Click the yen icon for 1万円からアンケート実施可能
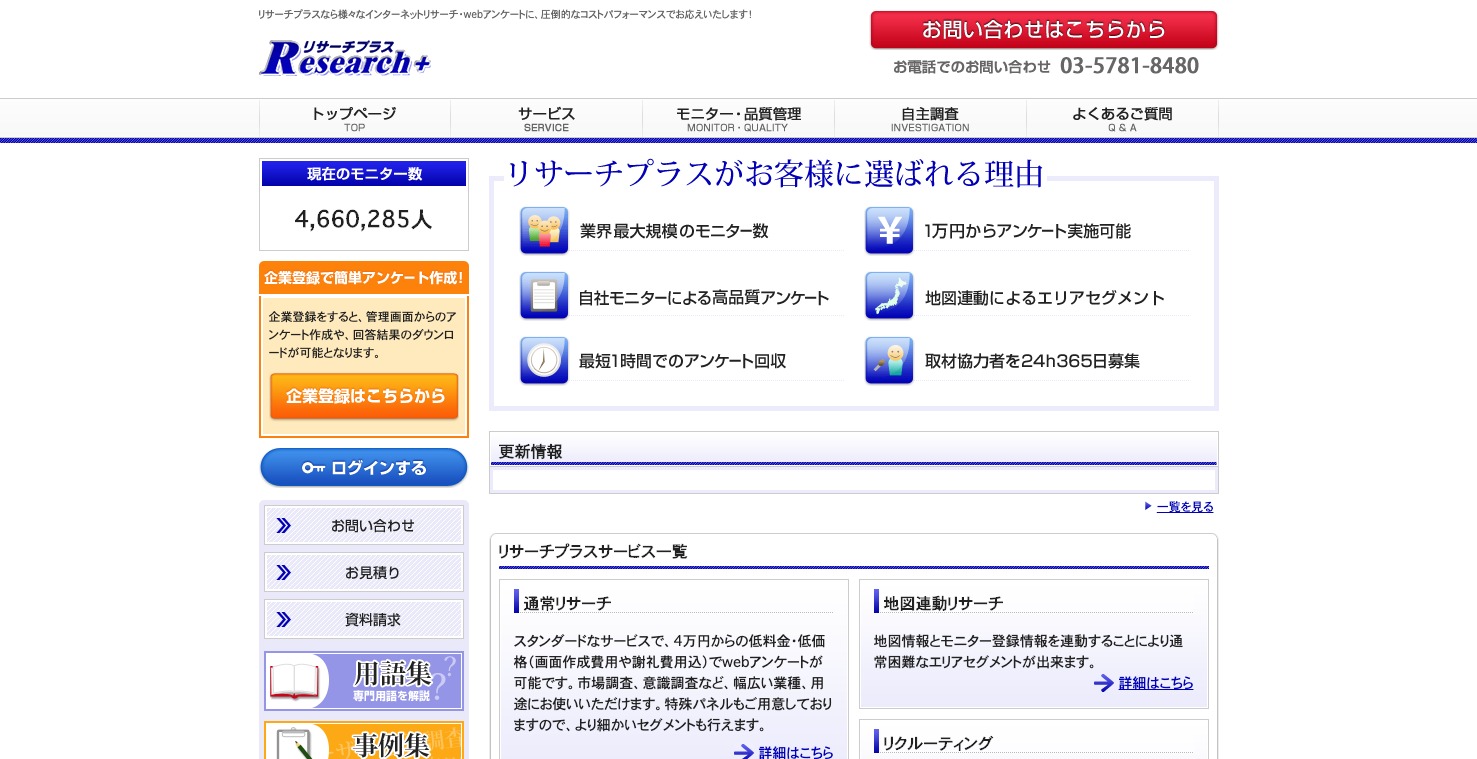The image size is (1477, 759). click(889, 231)
